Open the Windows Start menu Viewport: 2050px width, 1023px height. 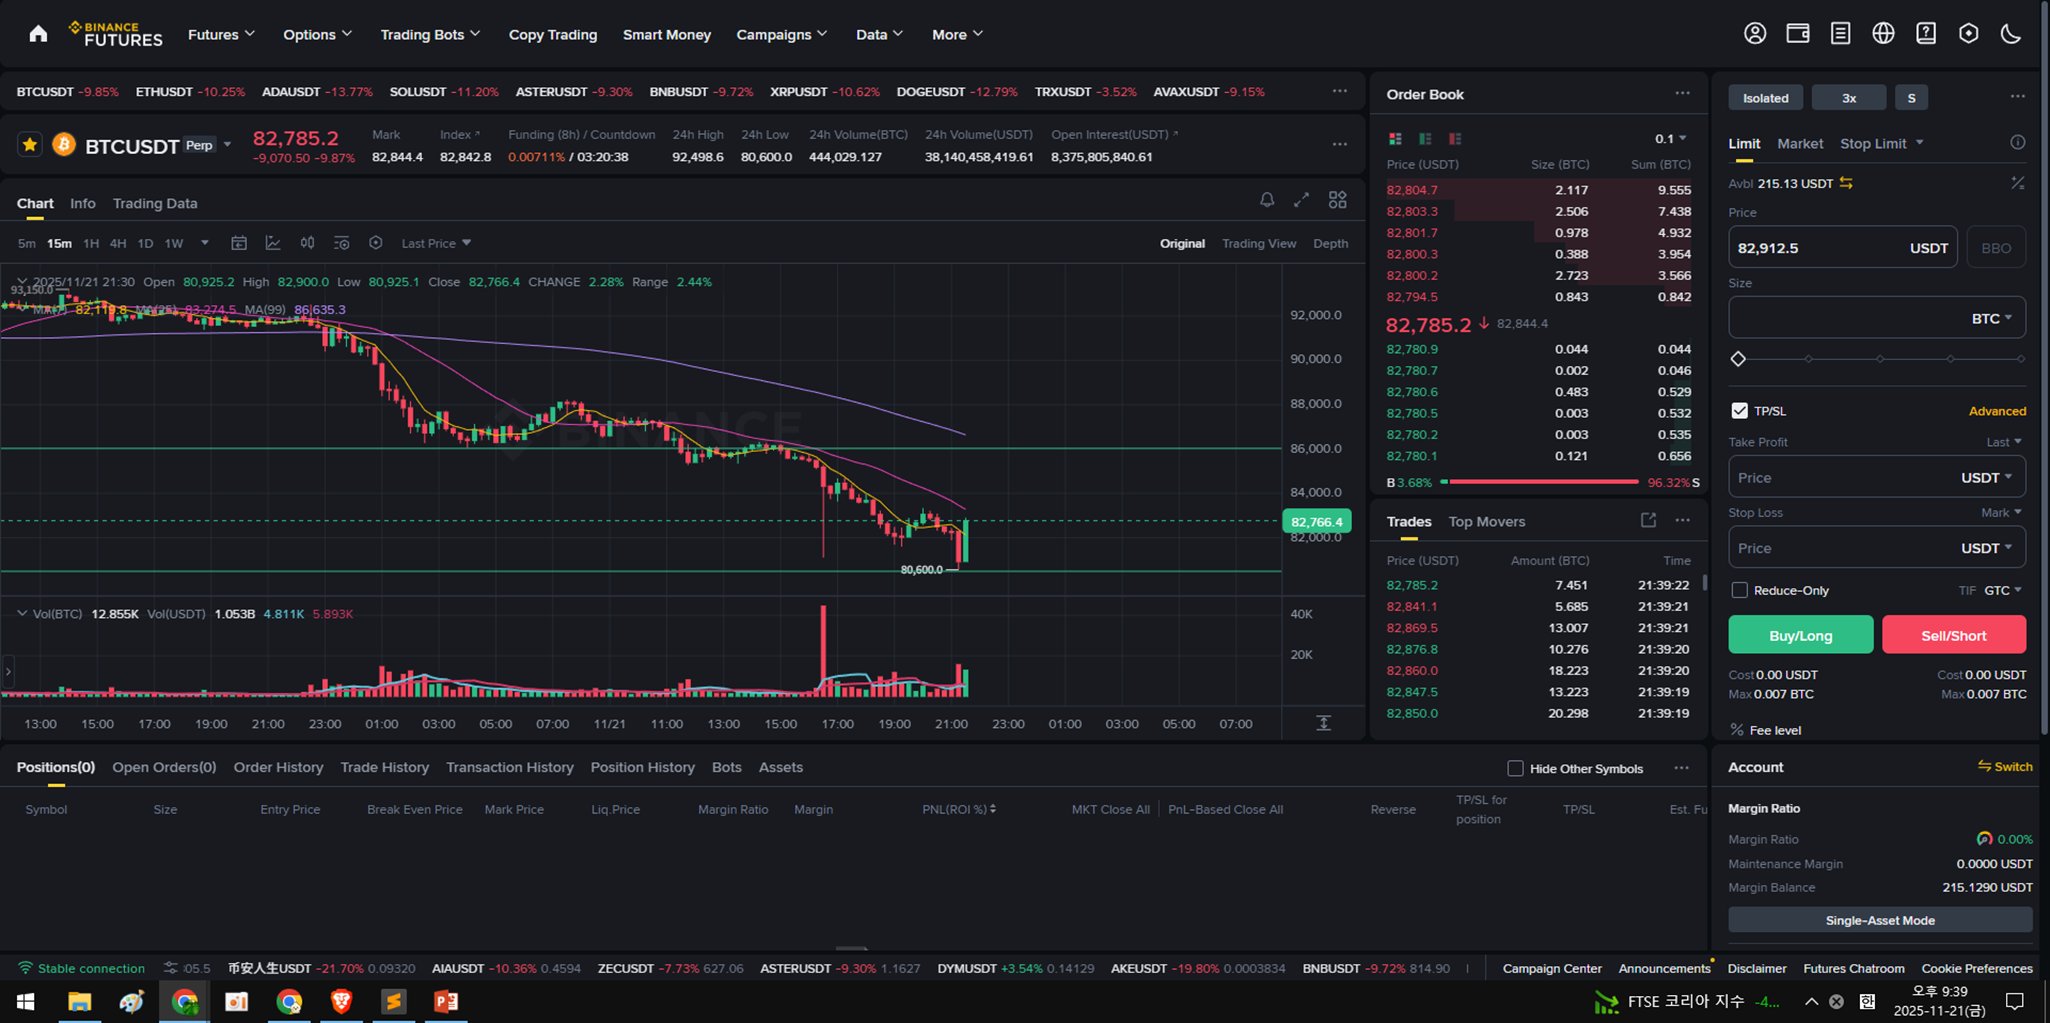26,1001
